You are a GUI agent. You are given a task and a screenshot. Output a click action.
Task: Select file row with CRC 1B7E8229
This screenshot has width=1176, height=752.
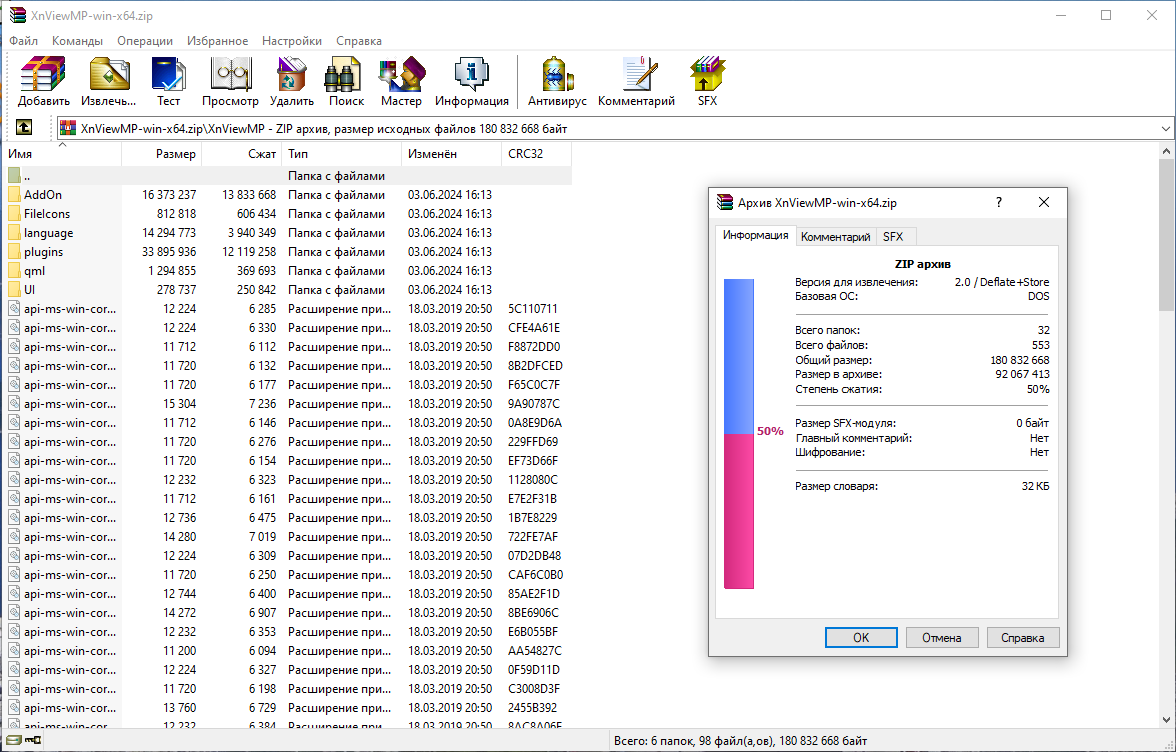coord(288,517)
